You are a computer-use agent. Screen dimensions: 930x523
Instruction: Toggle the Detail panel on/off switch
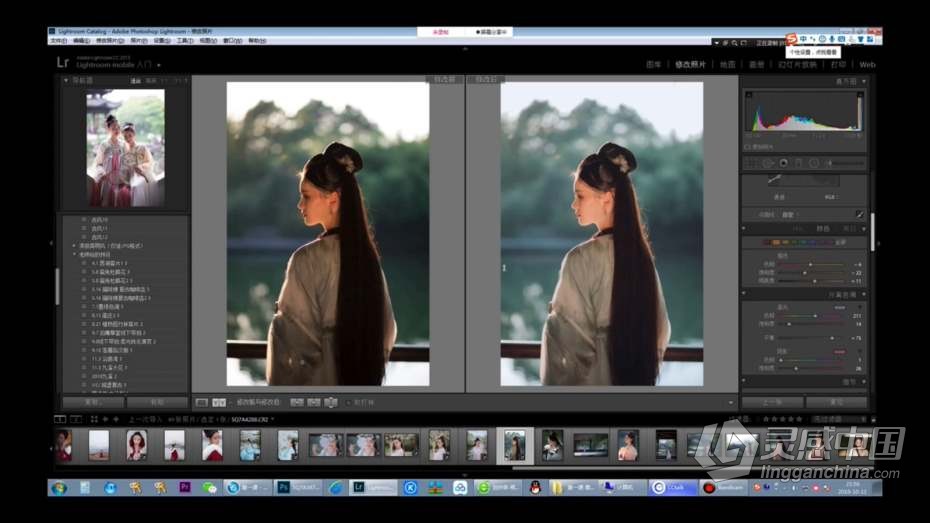(x=744, y=381)
